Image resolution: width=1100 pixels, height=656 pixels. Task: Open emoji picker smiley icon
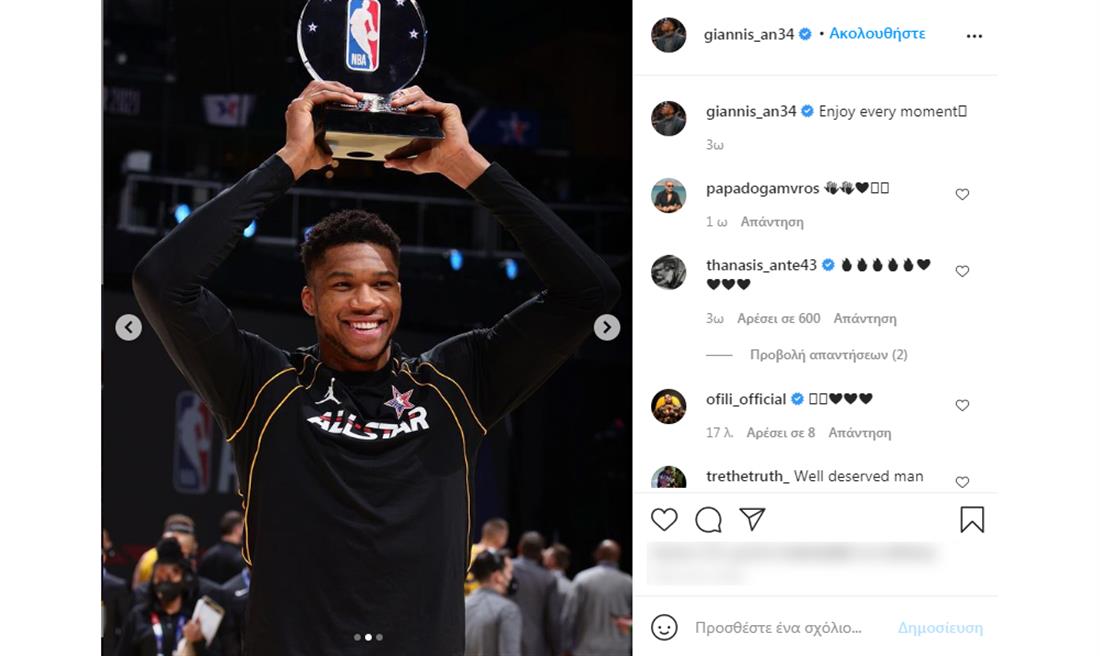[x=664, y=627]
